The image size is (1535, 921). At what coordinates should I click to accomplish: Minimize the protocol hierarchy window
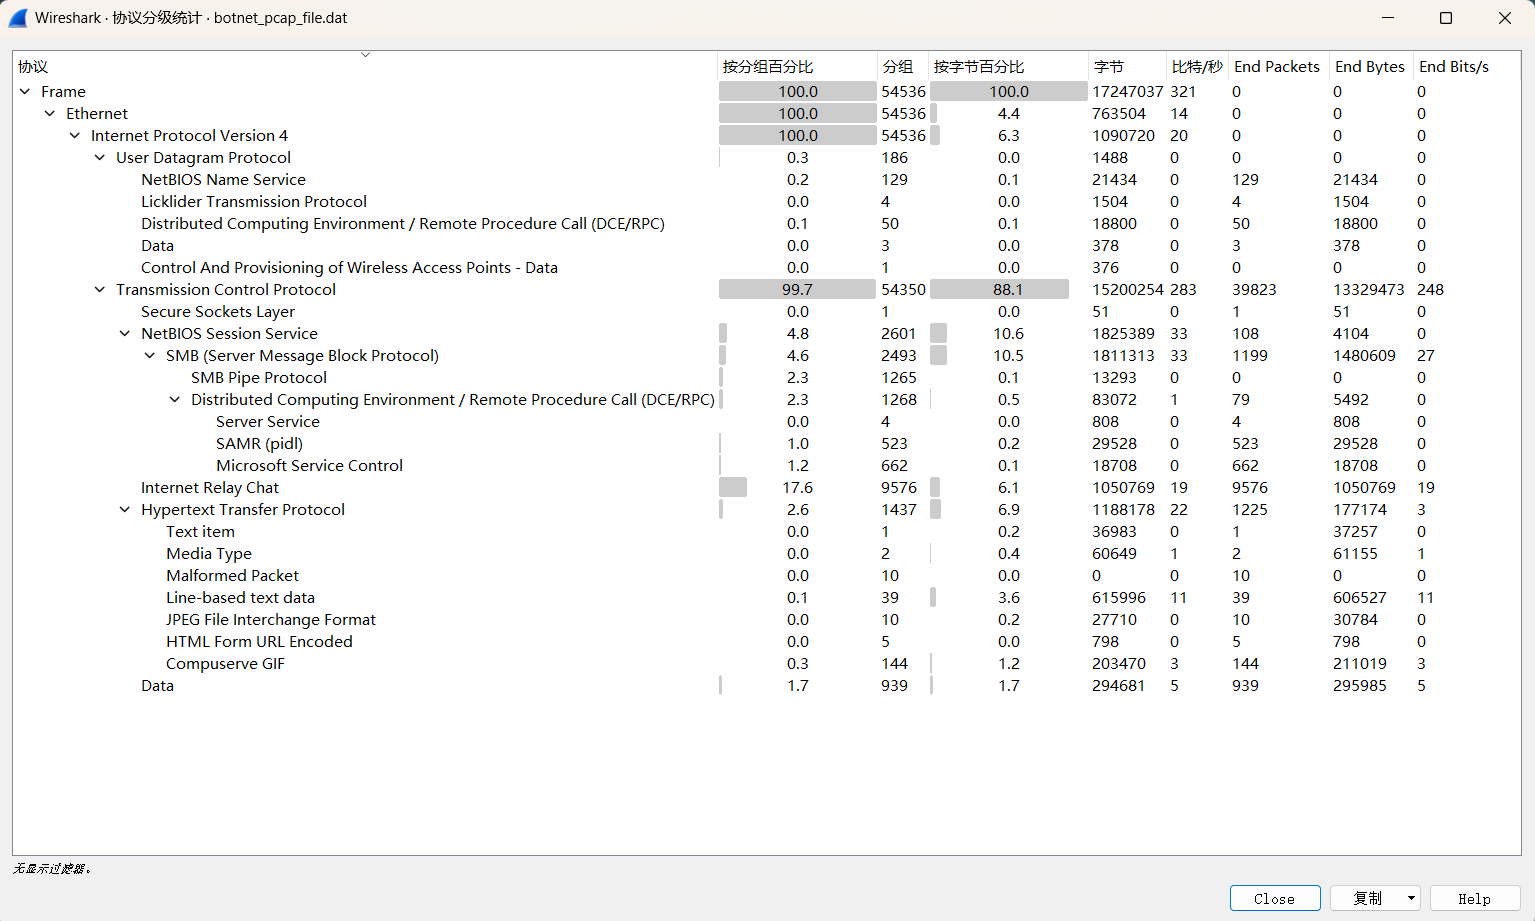[x=1388, y=18]
